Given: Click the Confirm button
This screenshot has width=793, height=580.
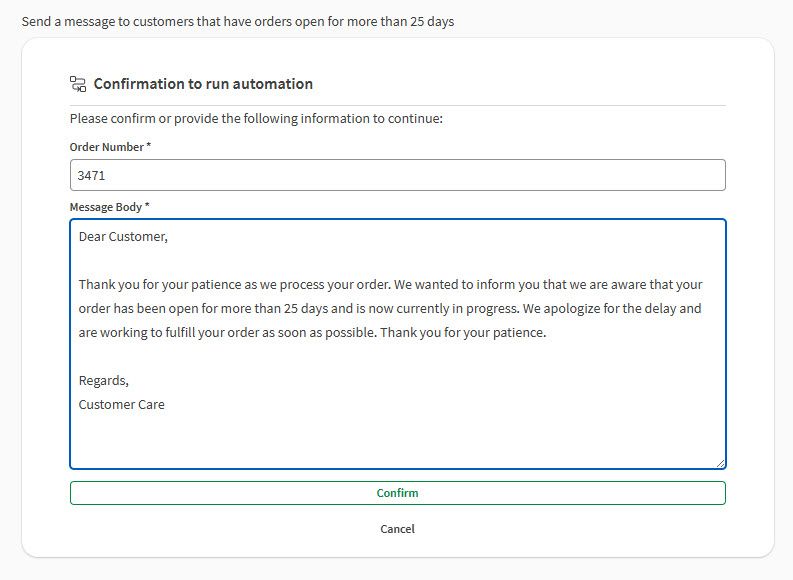Looking at the screenshot, I should (398, 493).
